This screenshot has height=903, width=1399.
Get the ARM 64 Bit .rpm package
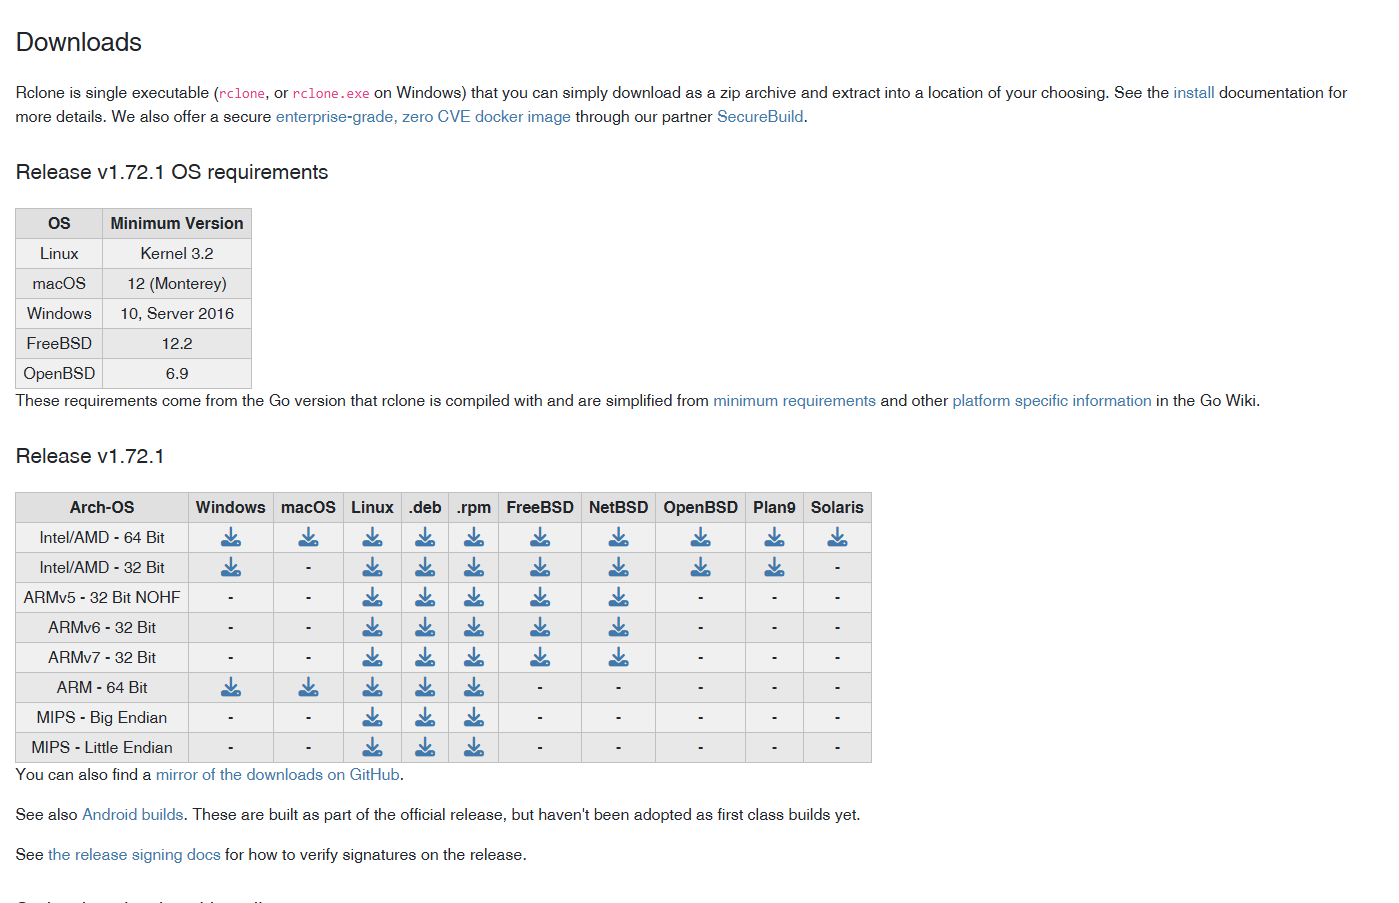coord(474,687)
